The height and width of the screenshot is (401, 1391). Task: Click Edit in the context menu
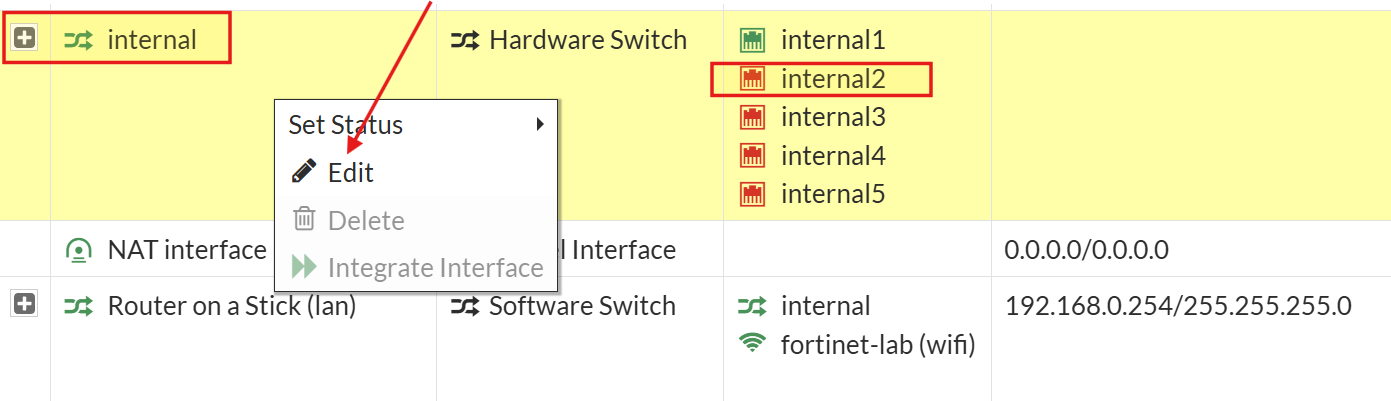tap(350, 173)
